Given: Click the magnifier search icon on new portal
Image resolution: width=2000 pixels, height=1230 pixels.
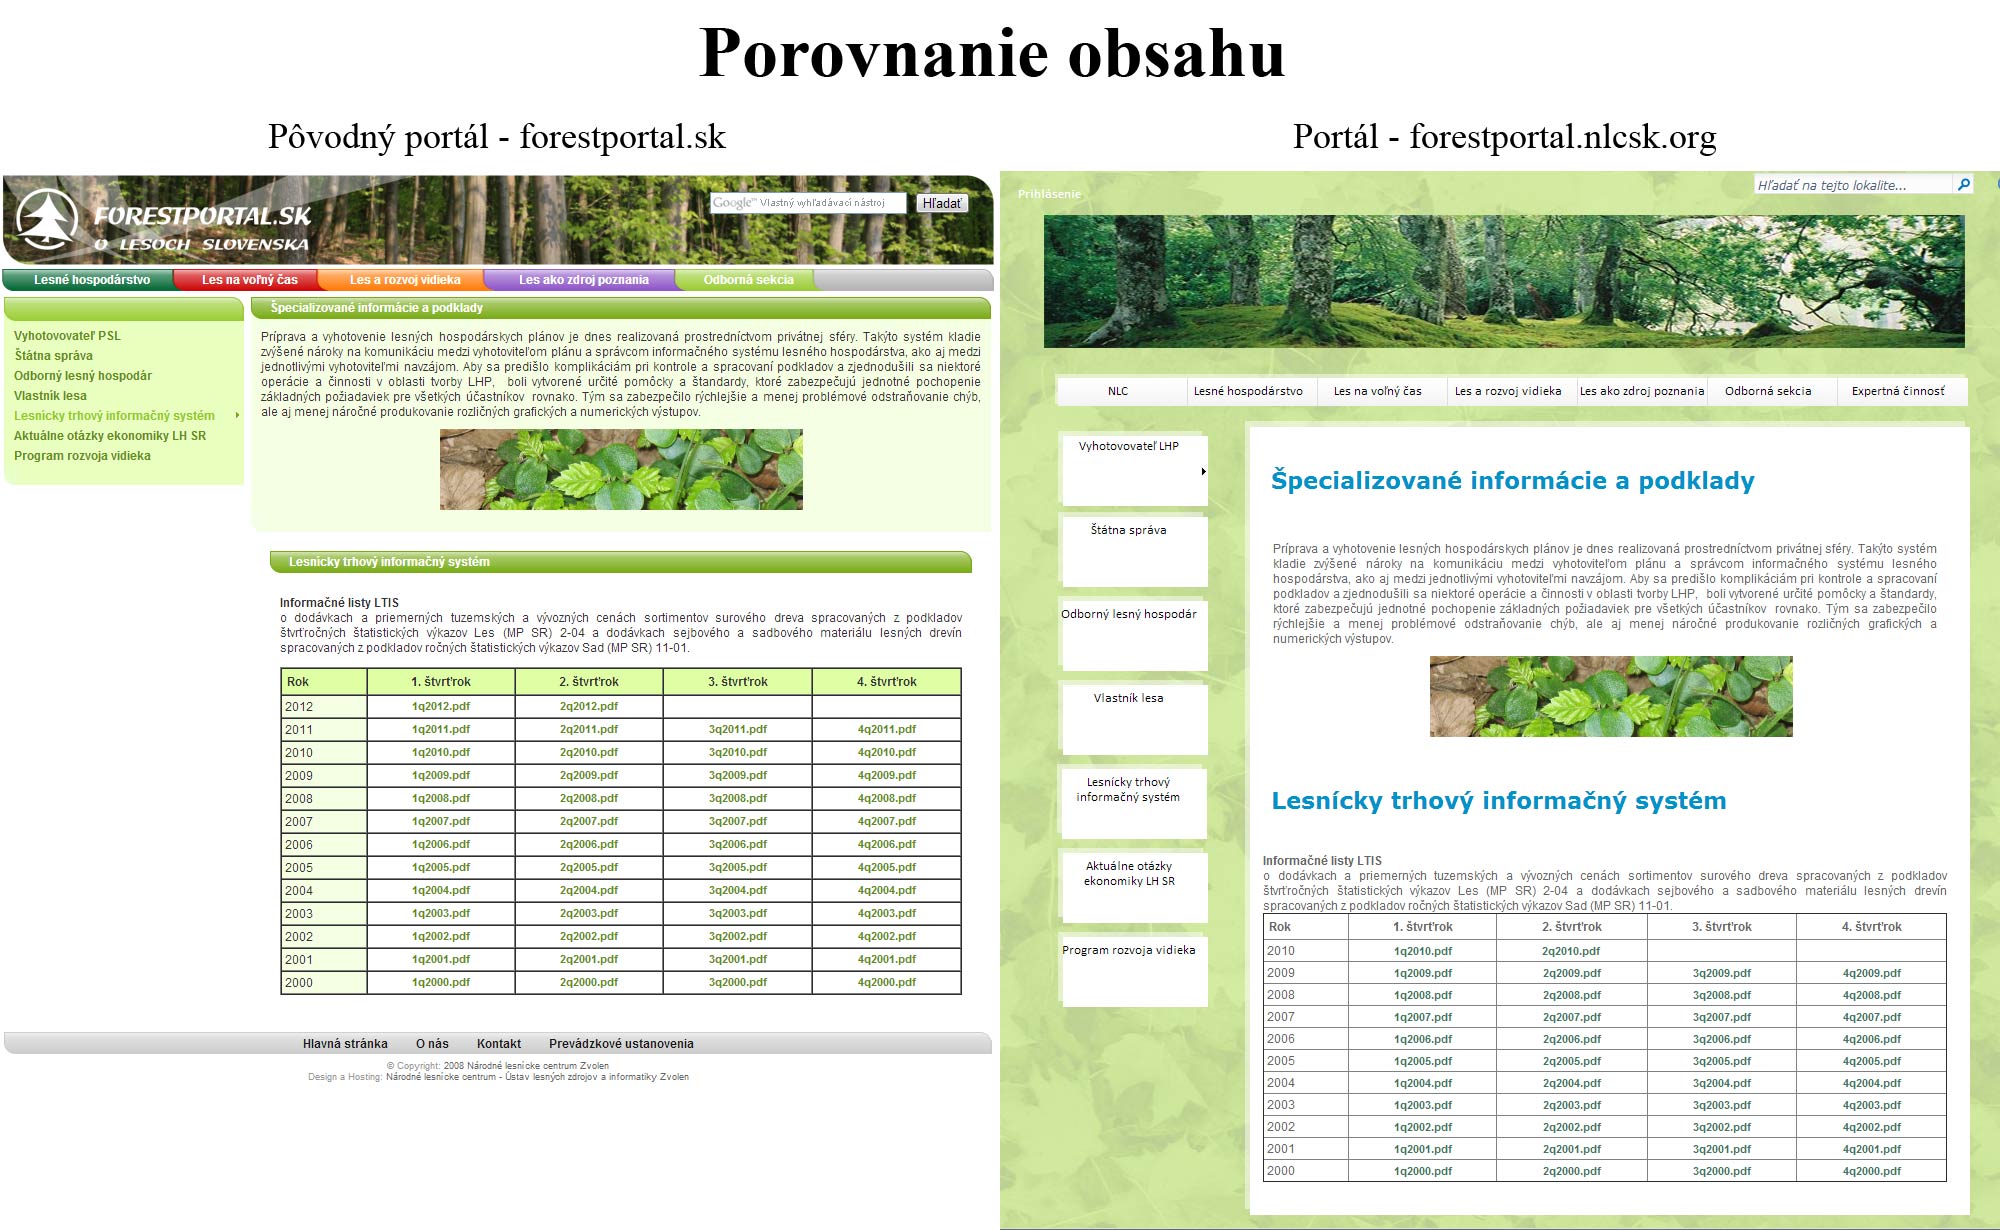Looking at the screenshot, I should (x=1963, y=185).
